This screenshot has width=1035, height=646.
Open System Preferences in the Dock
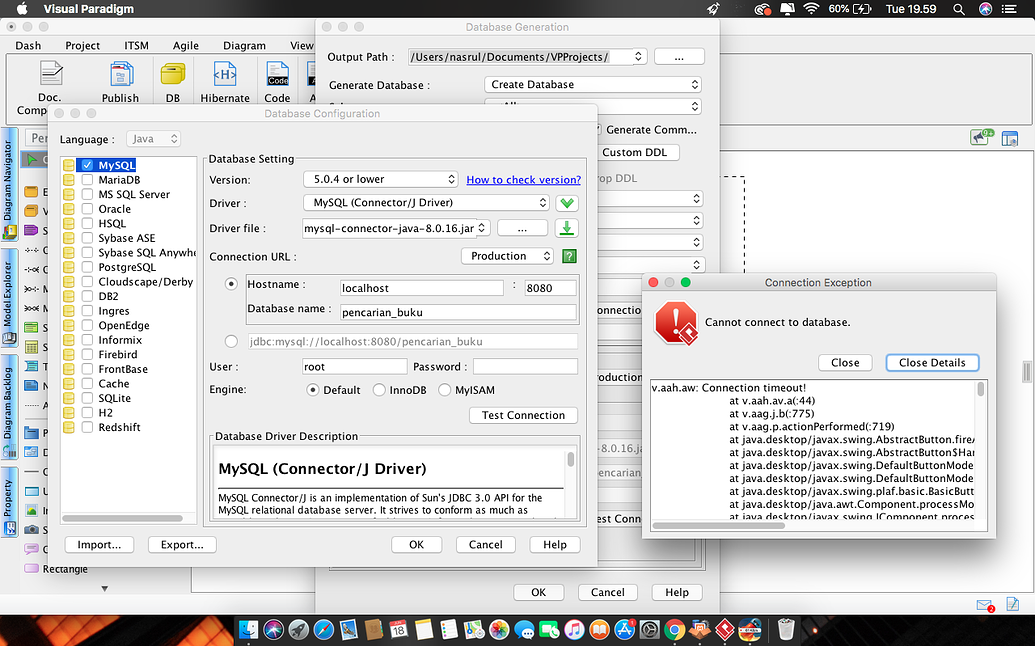(650, 630)
